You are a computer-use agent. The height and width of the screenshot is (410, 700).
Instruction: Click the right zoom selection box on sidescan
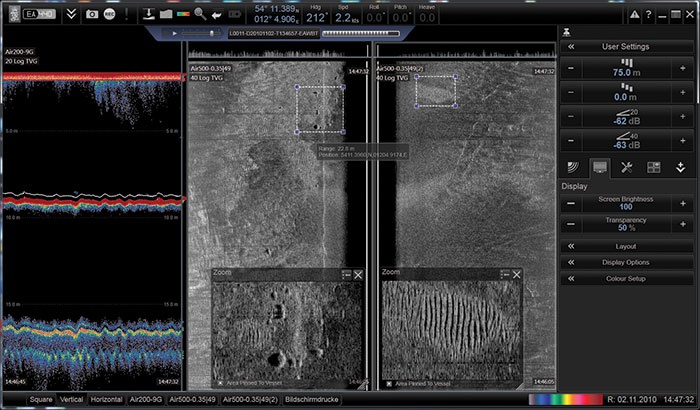(436, 91)
